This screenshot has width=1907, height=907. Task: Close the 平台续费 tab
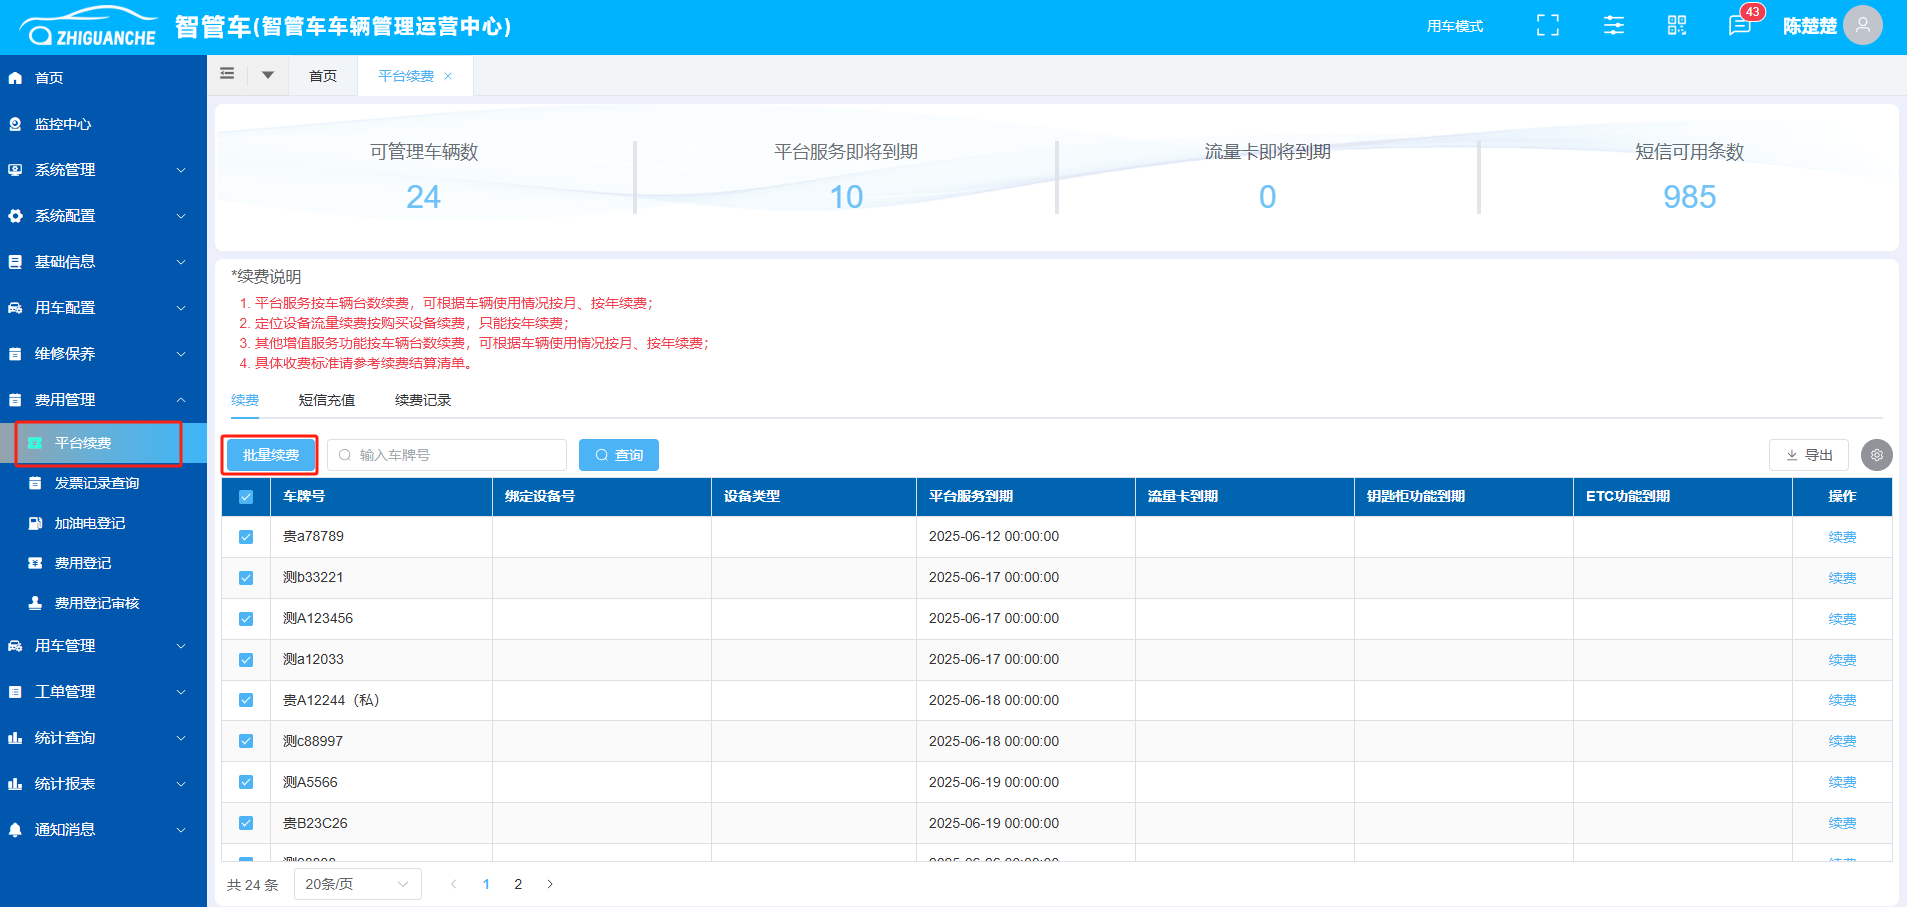(448, 76)
